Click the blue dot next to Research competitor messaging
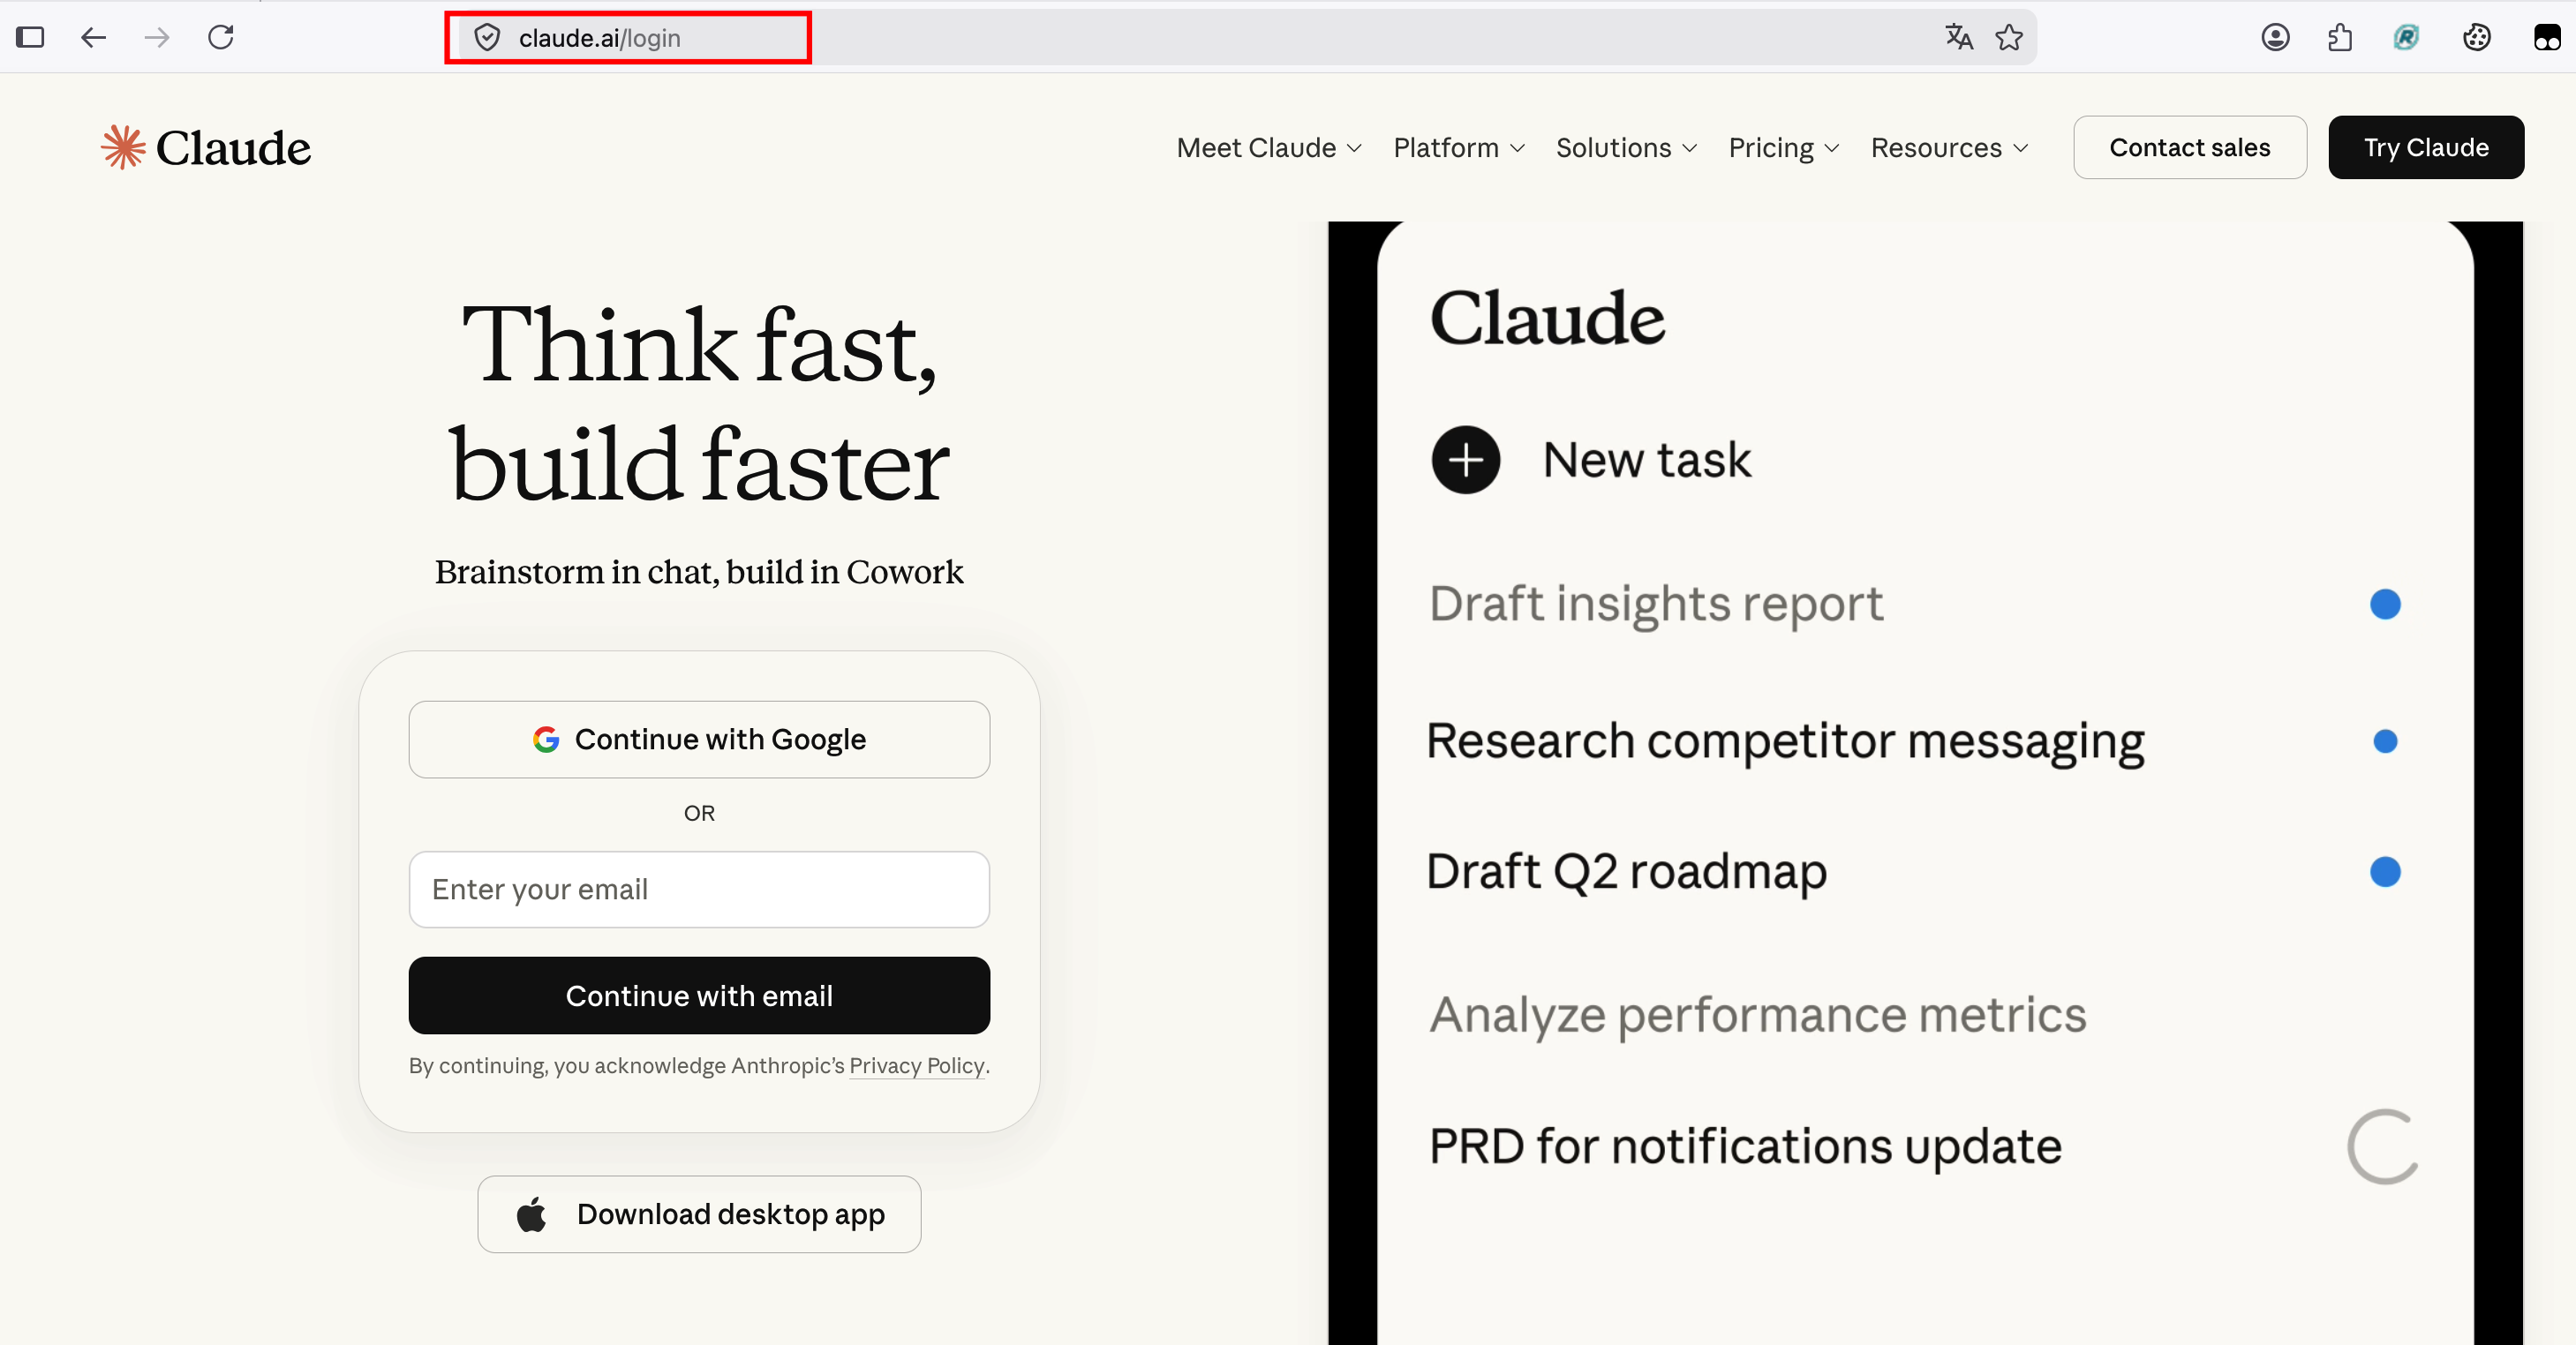This screenshot has width=2576, height=1345. [2385, 741]
